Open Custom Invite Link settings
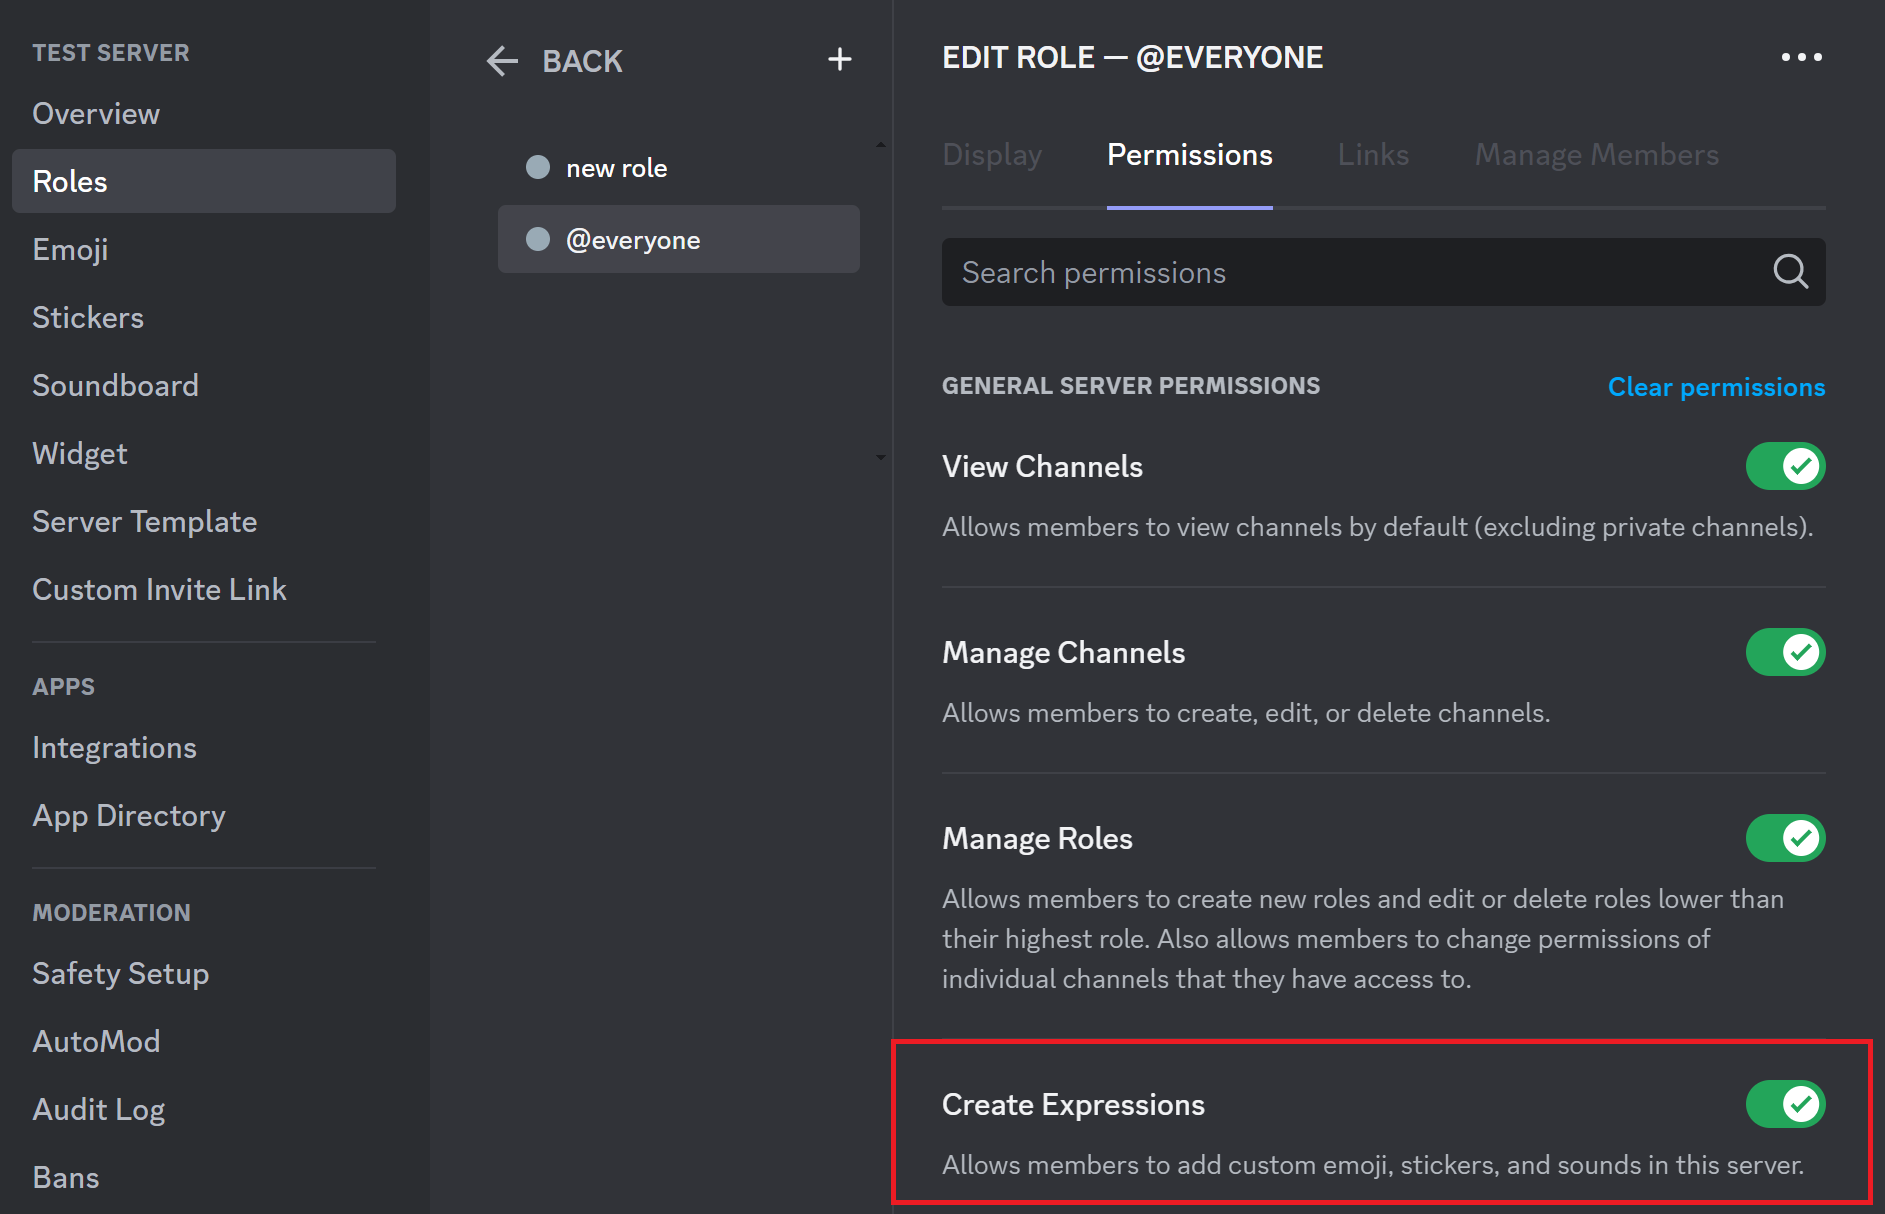The width and height of the screenshot is (1885, 1214). pos(159,589)
